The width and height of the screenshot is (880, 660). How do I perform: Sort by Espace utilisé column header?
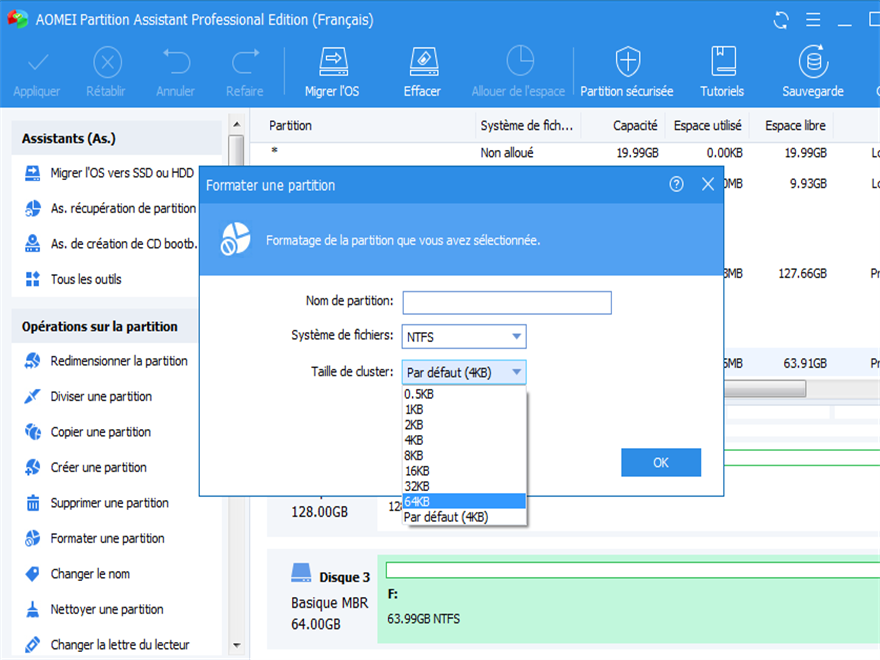(x=707, y=126)
